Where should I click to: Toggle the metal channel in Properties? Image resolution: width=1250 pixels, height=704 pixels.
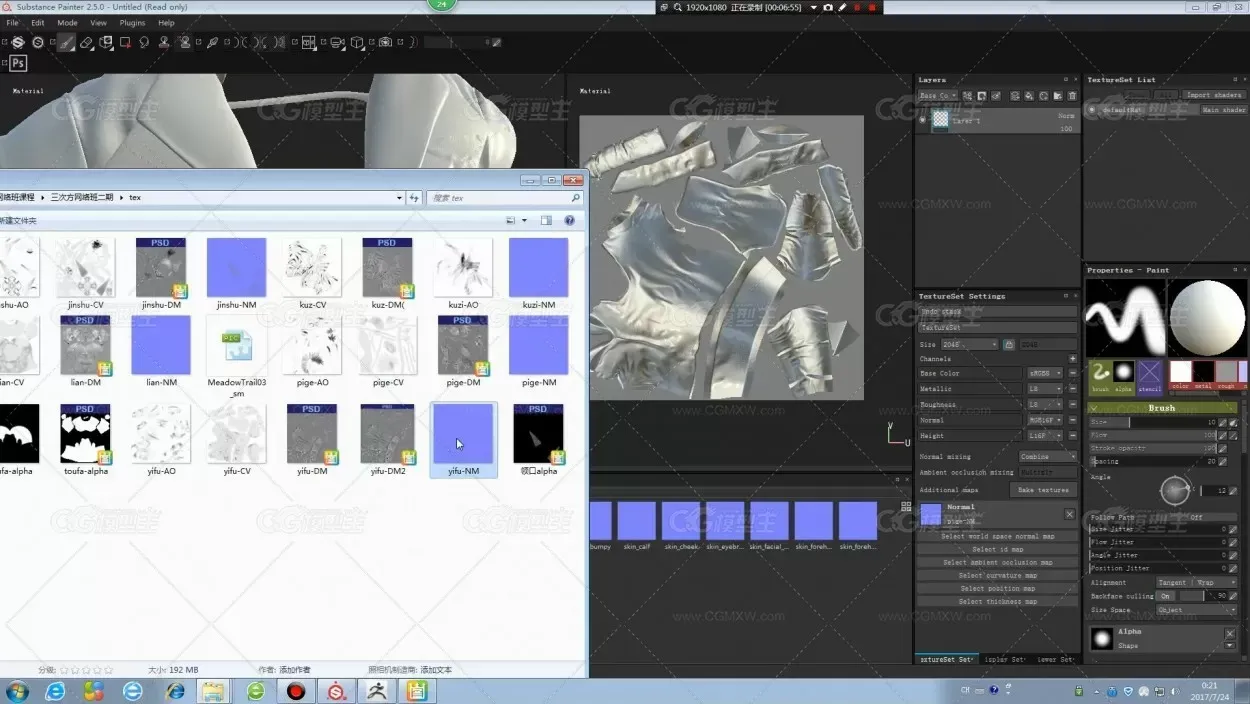coord(1203,376)
